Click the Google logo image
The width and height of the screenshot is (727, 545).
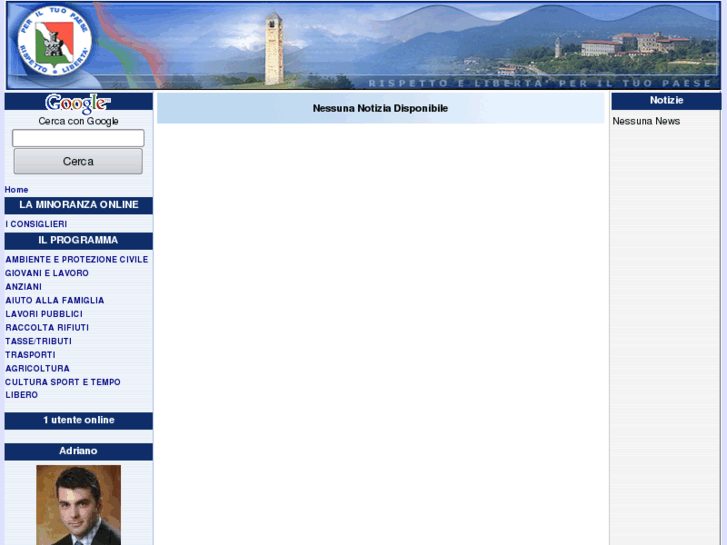tap(78, 103)
